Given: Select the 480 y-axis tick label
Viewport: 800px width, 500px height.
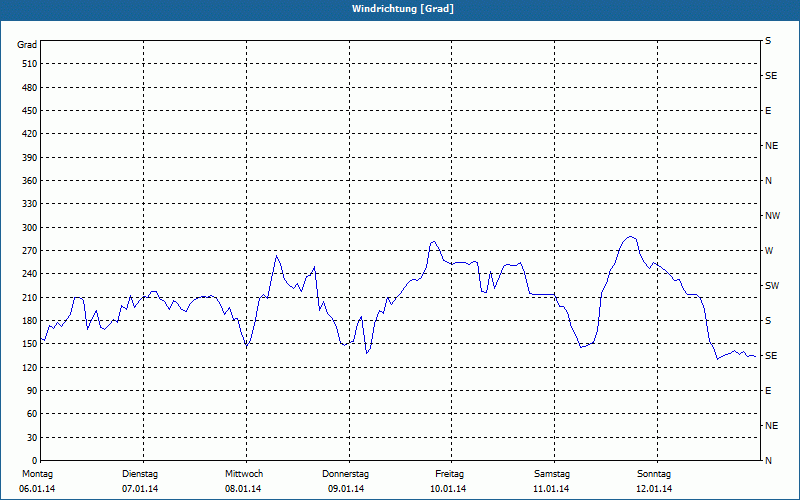Looking at the screenshot, I should (29, 87).
